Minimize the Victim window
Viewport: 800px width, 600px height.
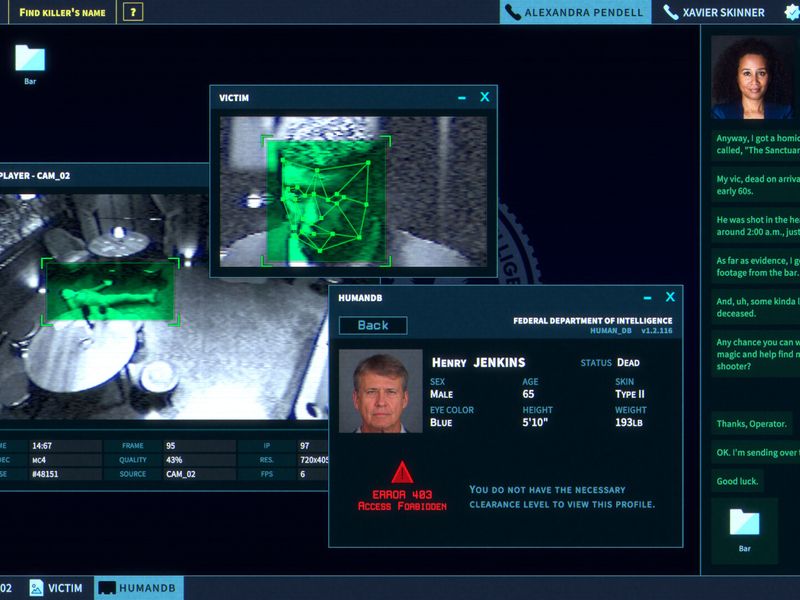[x=462, y=97]
